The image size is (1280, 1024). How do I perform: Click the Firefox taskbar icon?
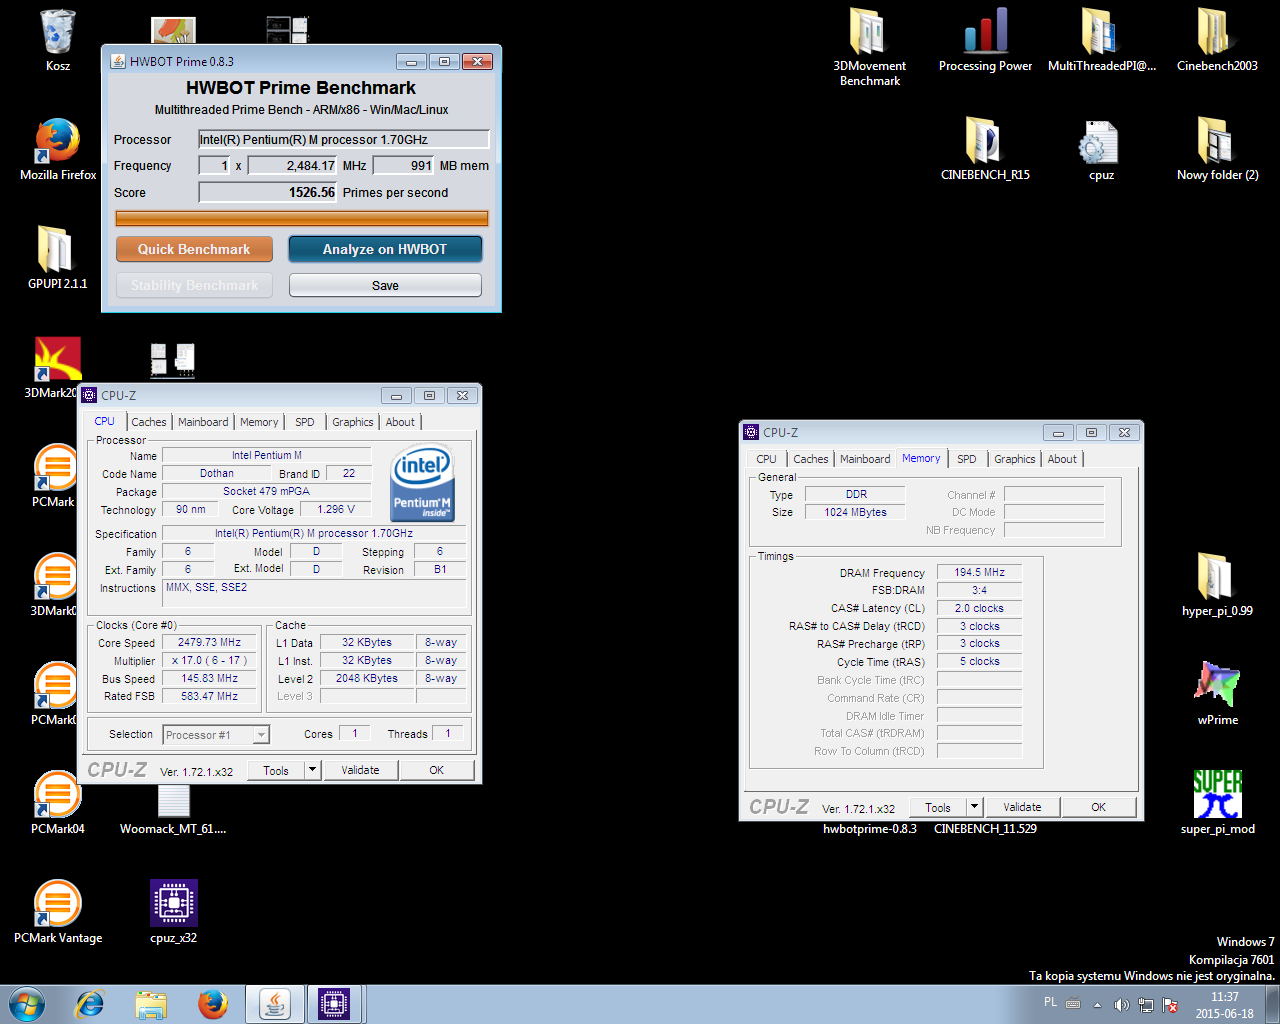(212, 1004)
